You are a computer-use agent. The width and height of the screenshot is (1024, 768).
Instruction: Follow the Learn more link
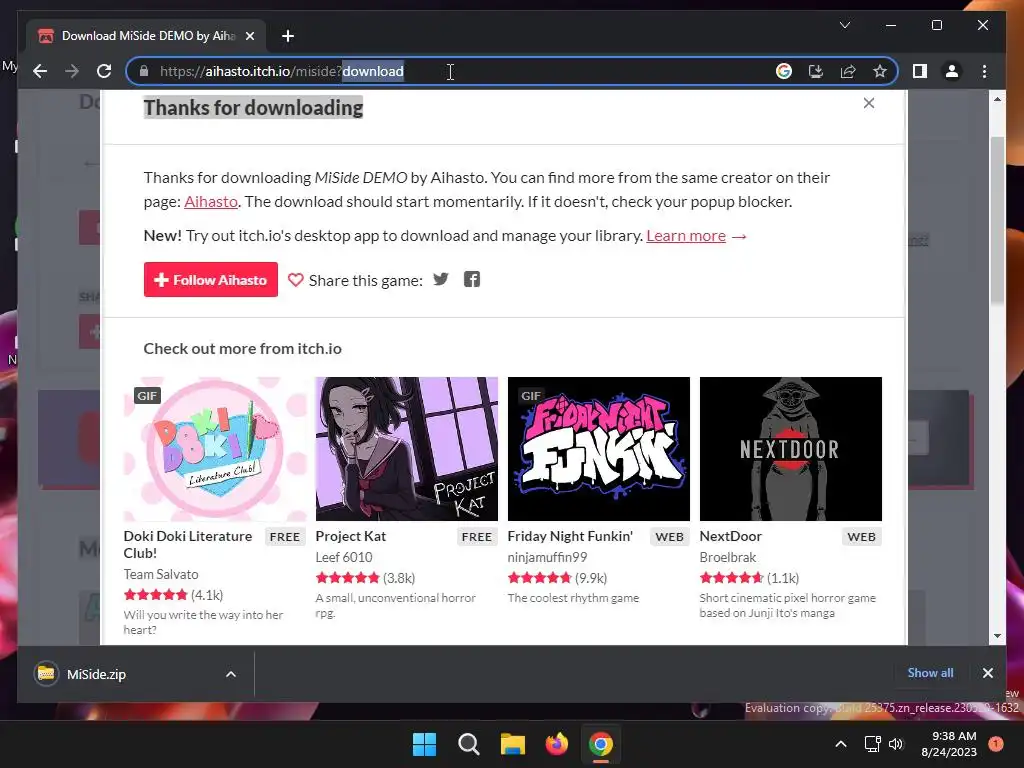(x=686, y=236)
